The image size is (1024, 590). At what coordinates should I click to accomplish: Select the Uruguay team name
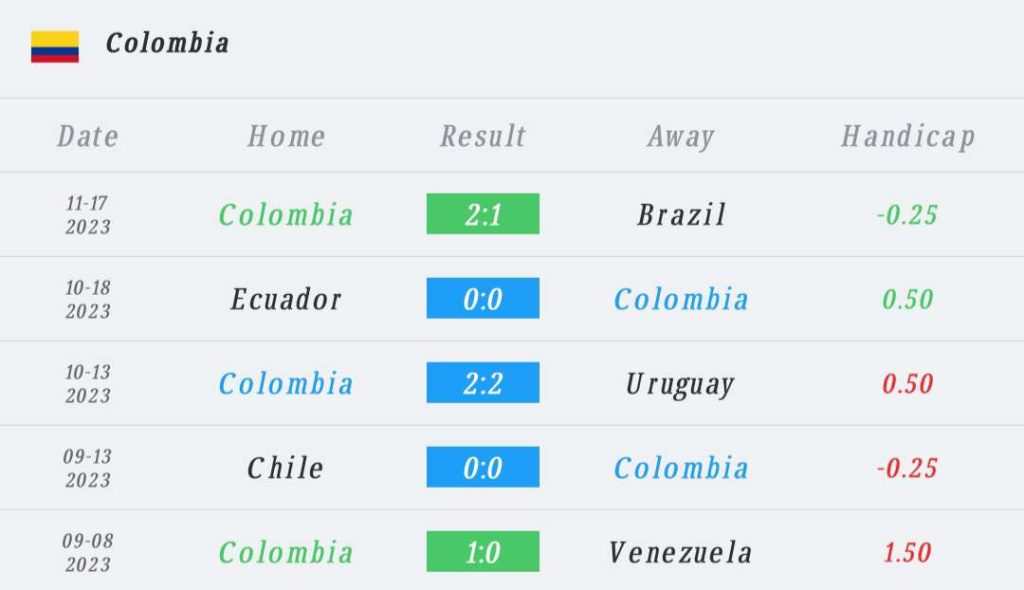[681, 384]
